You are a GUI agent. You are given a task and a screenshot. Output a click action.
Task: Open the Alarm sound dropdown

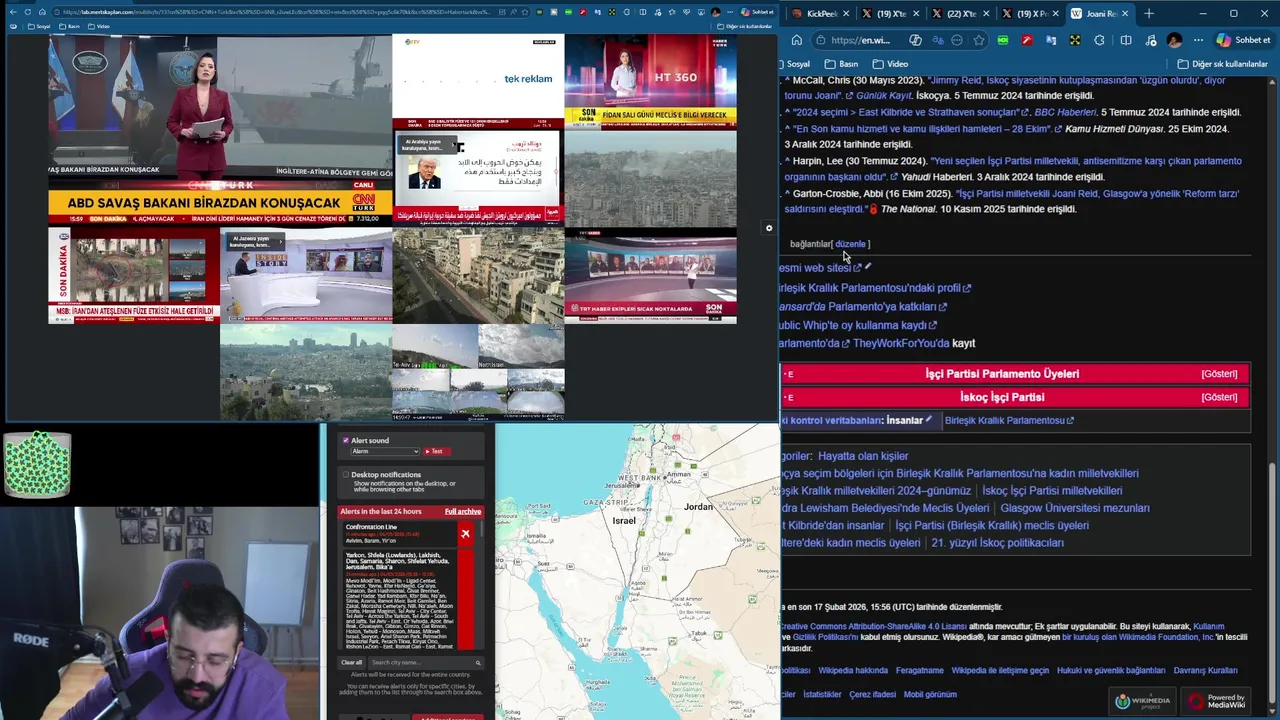click(x=384, y=451)
